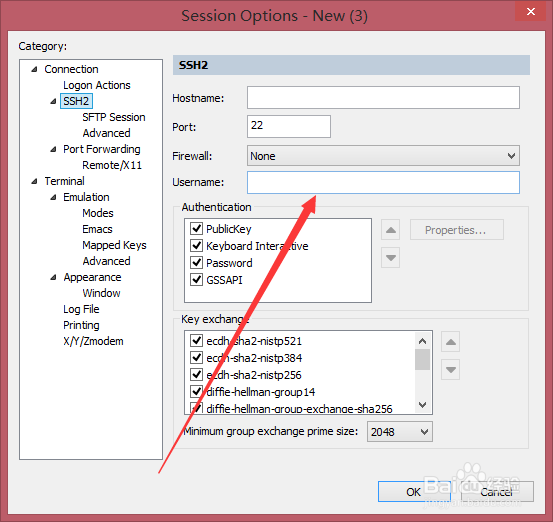553x522 pixels.
Task: Click into the Username field
Action: 383,183
